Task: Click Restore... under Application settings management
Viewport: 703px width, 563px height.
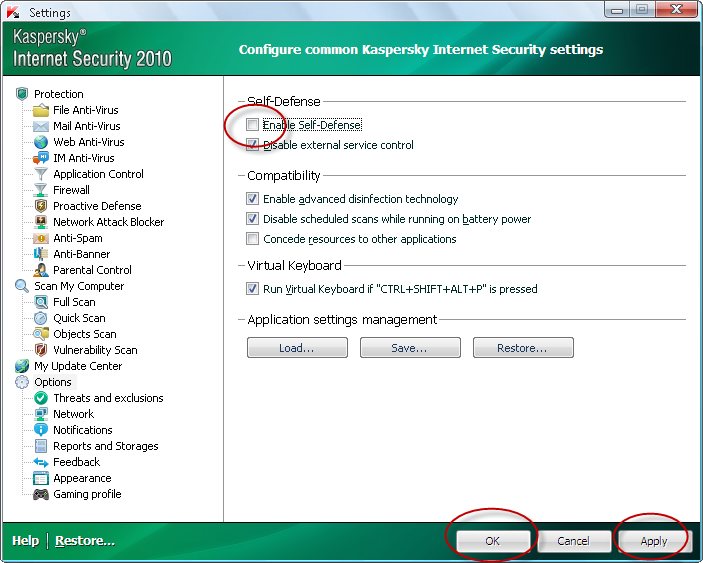Action: 523,348
